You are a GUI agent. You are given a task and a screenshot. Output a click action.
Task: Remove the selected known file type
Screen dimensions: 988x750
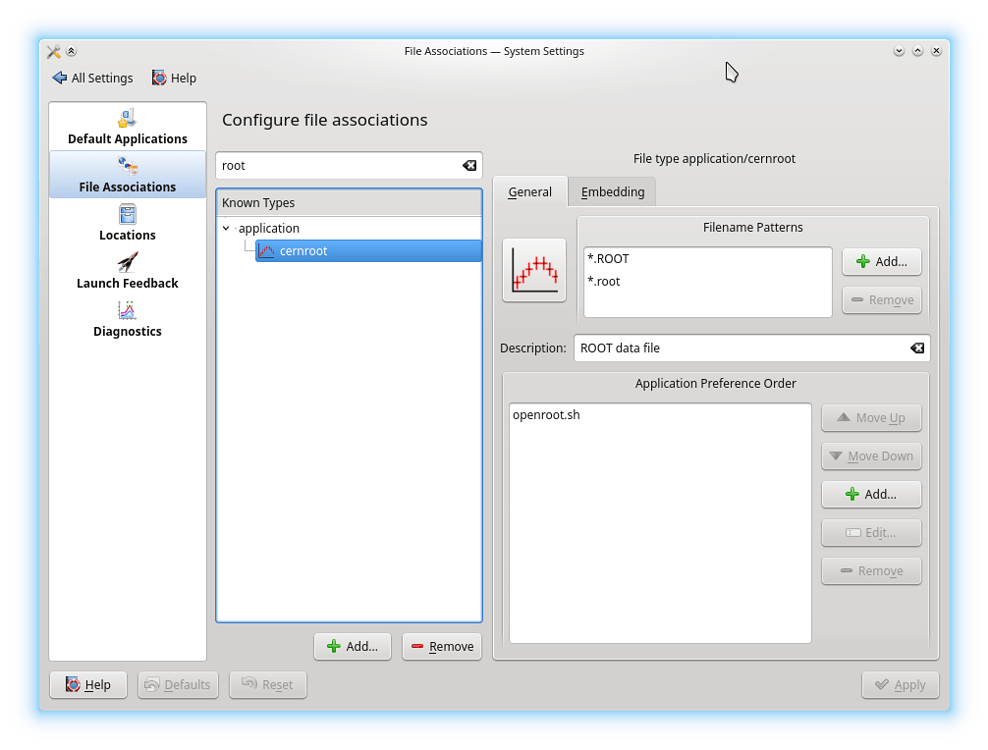tap(442, 646)
